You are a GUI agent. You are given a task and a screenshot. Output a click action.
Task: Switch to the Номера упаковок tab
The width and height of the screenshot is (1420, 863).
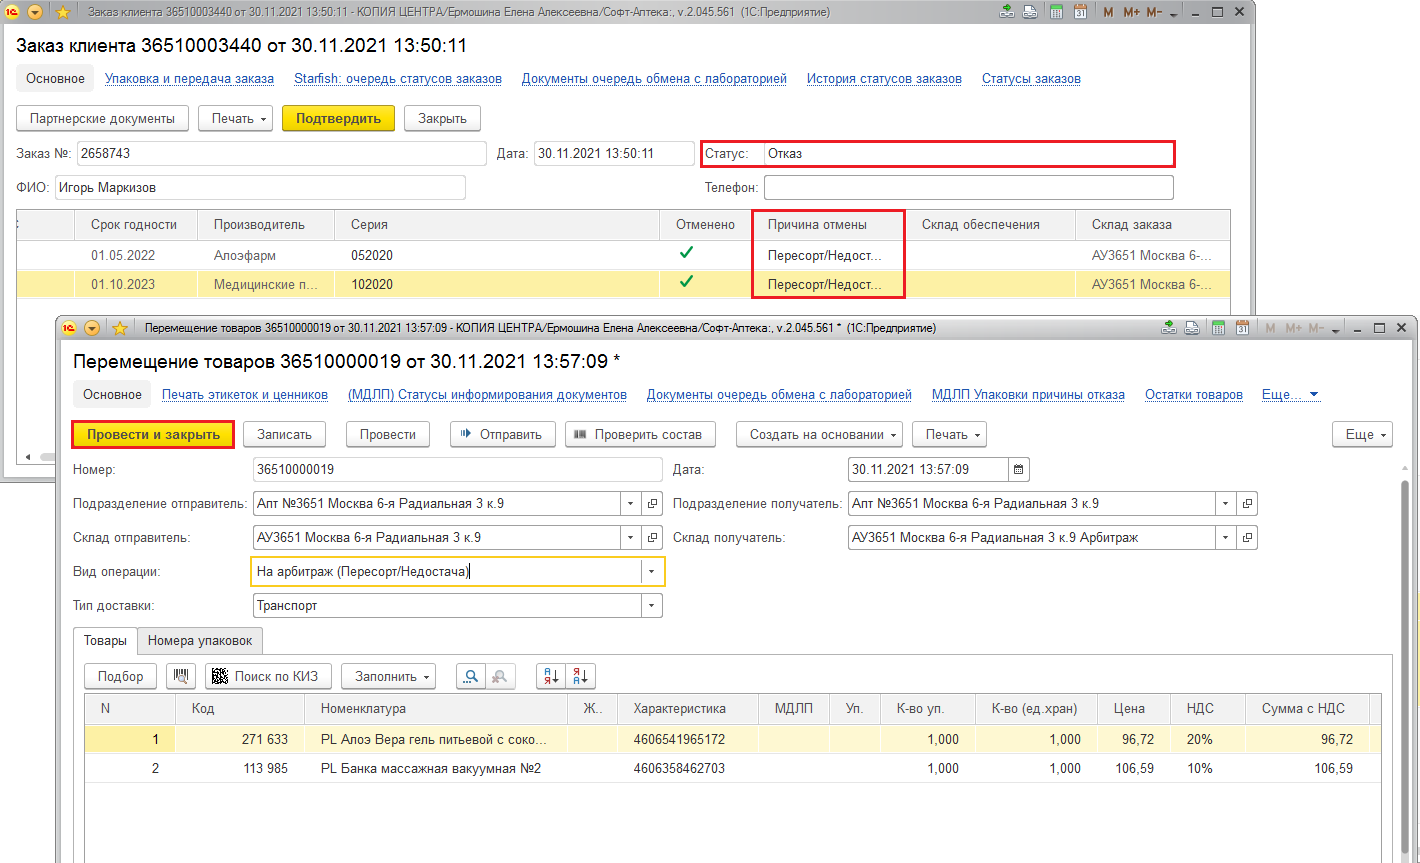201,640
